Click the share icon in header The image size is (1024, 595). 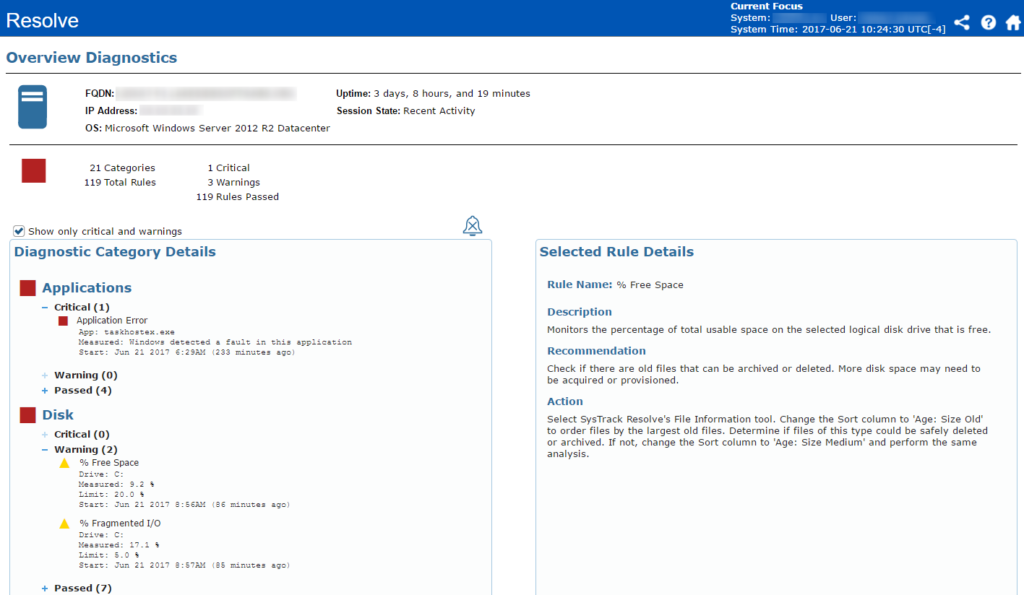click(x=961, y=22)
